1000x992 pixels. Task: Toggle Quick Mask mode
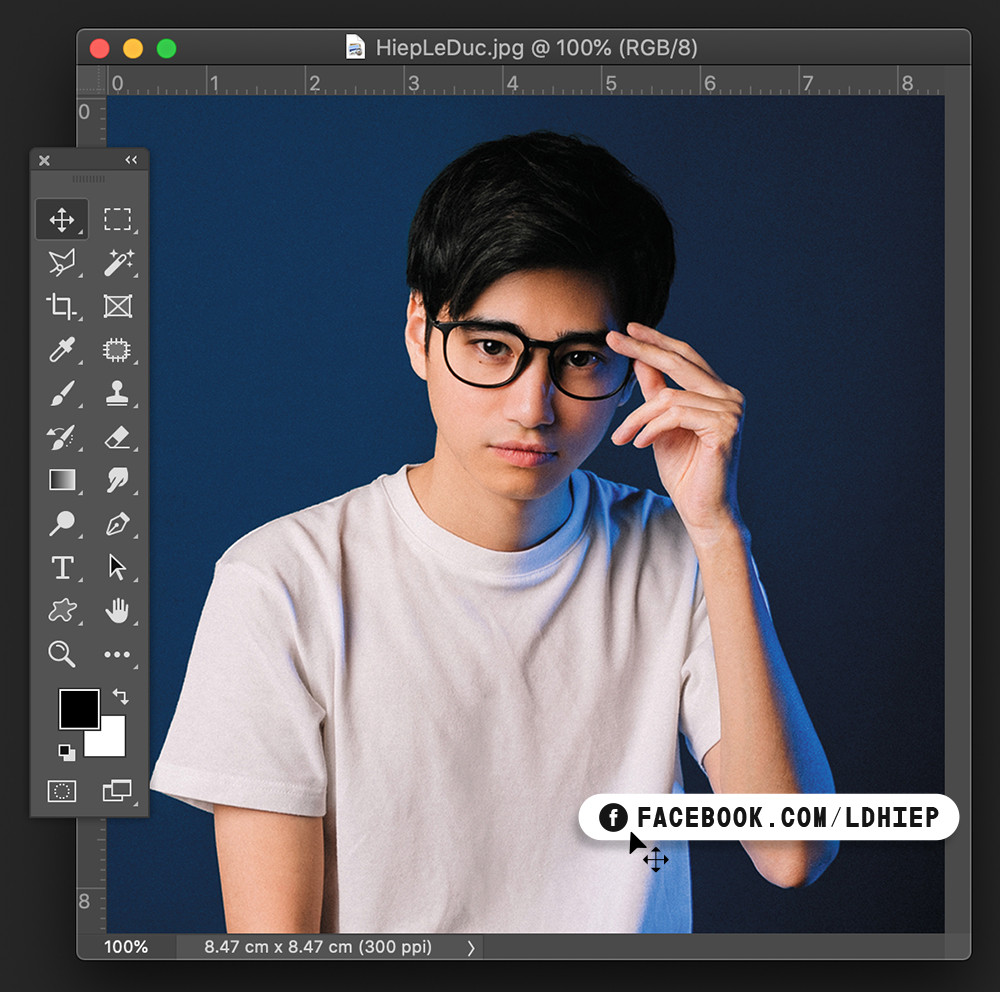click(x=62, y=791)
